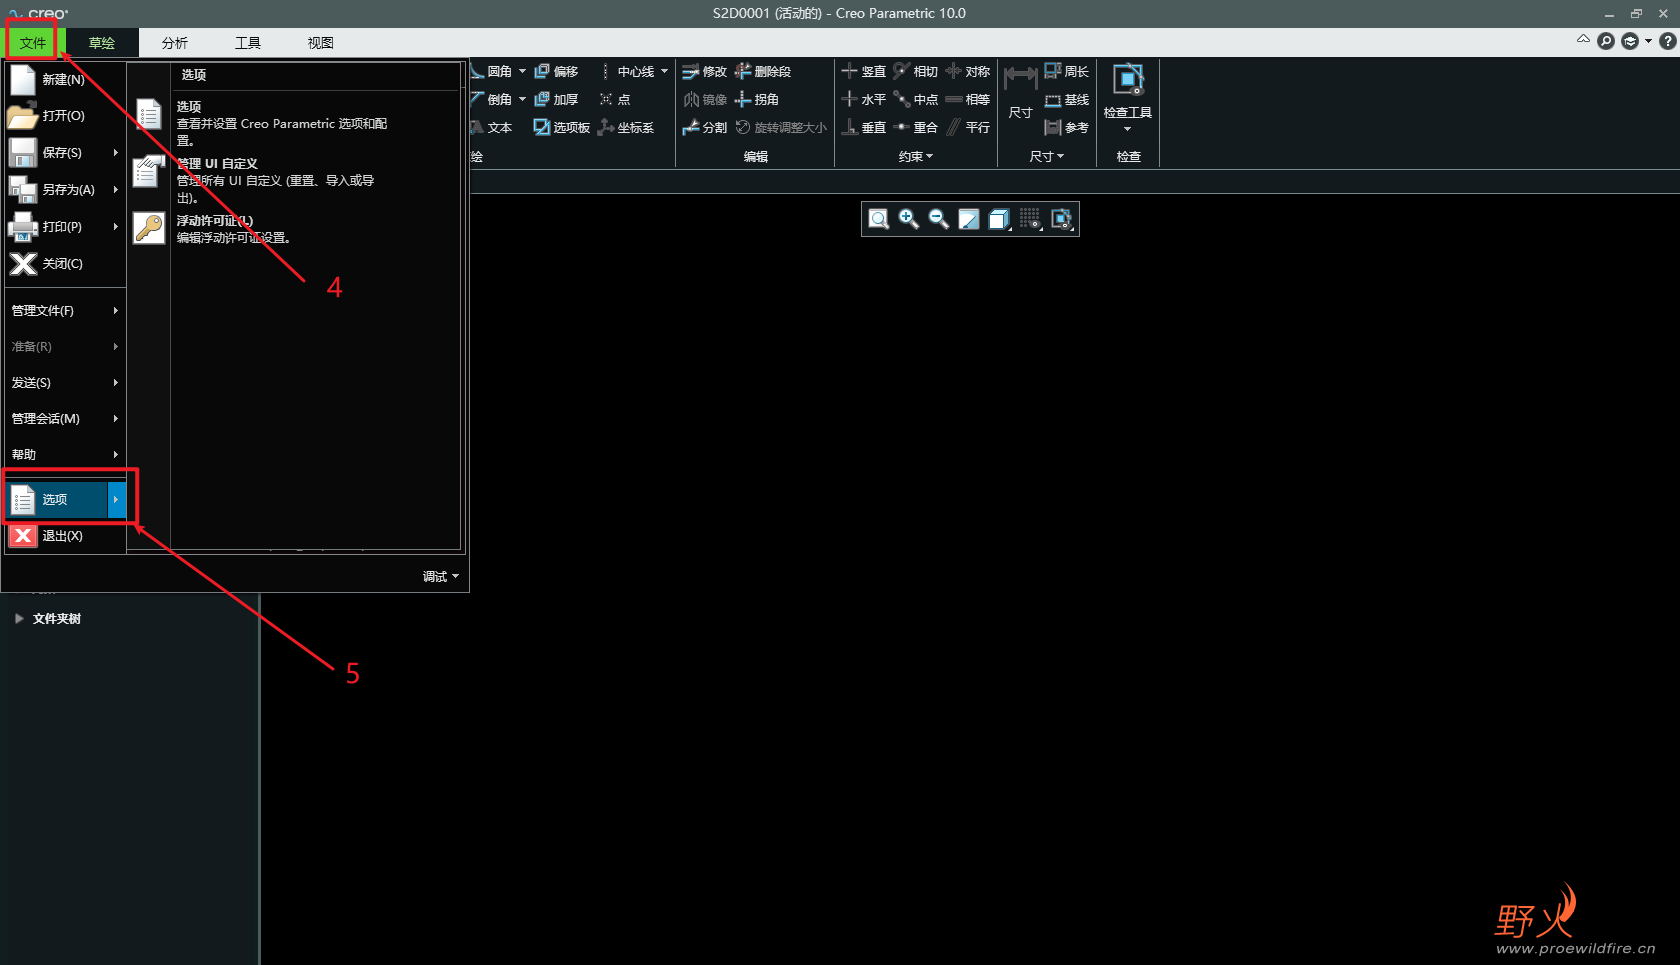Click the zoom in icon in graphics toolbar

908,219
